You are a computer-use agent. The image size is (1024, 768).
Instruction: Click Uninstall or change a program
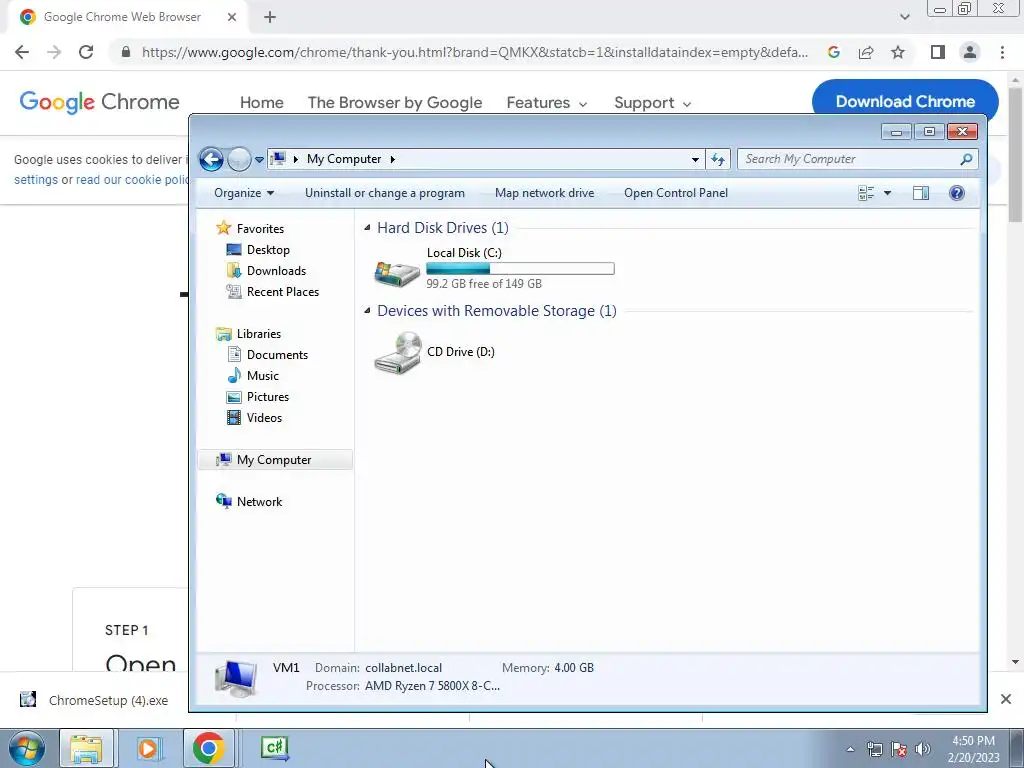385,193
